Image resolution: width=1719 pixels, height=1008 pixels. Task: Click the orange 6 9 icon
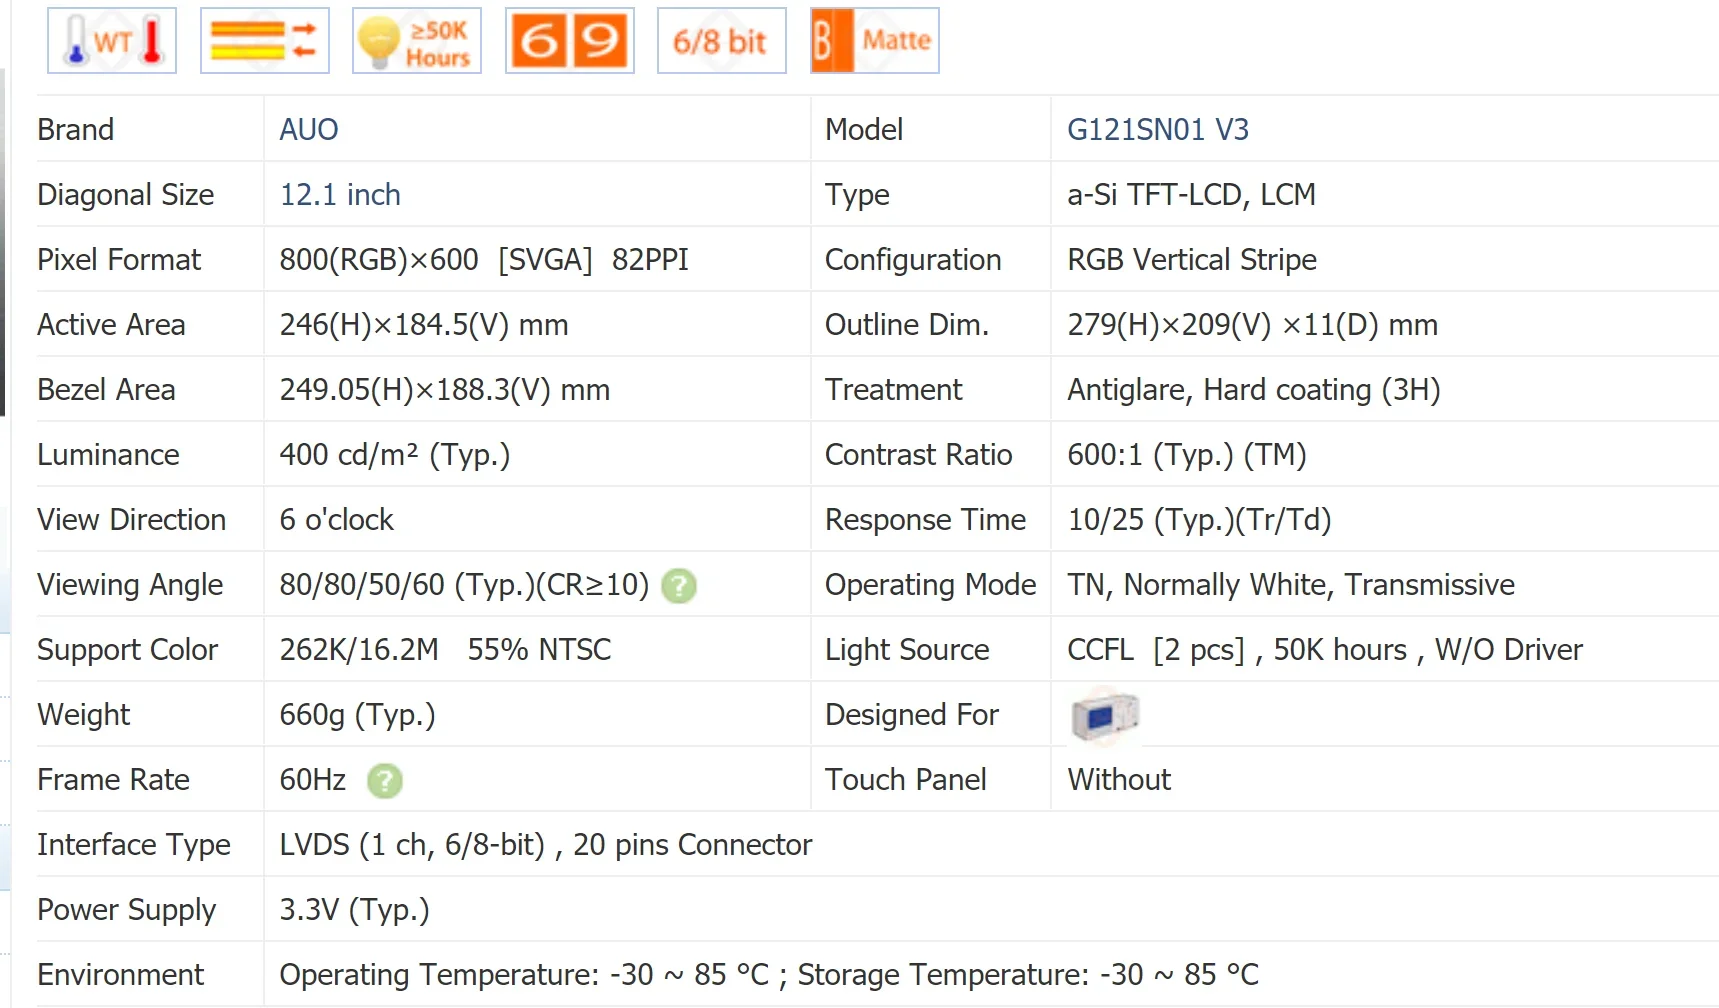(x=570, y=40)
